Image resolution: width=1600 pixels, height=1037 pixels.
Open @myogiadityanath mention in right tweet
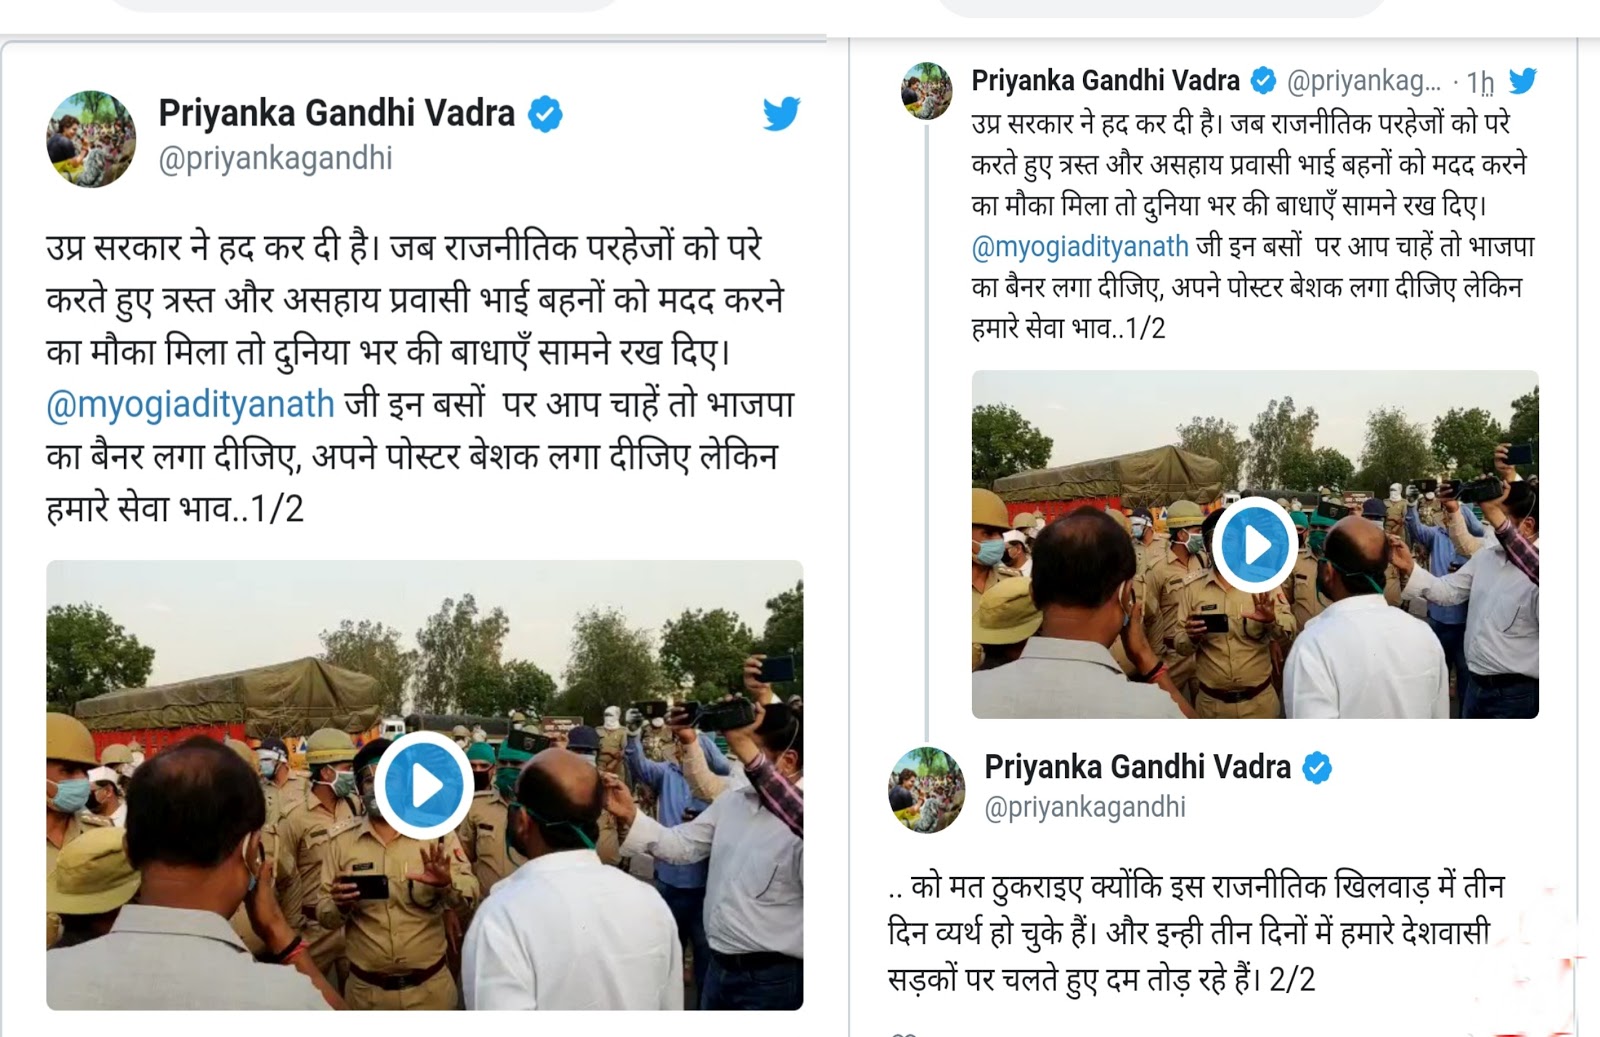(1080, 246)
